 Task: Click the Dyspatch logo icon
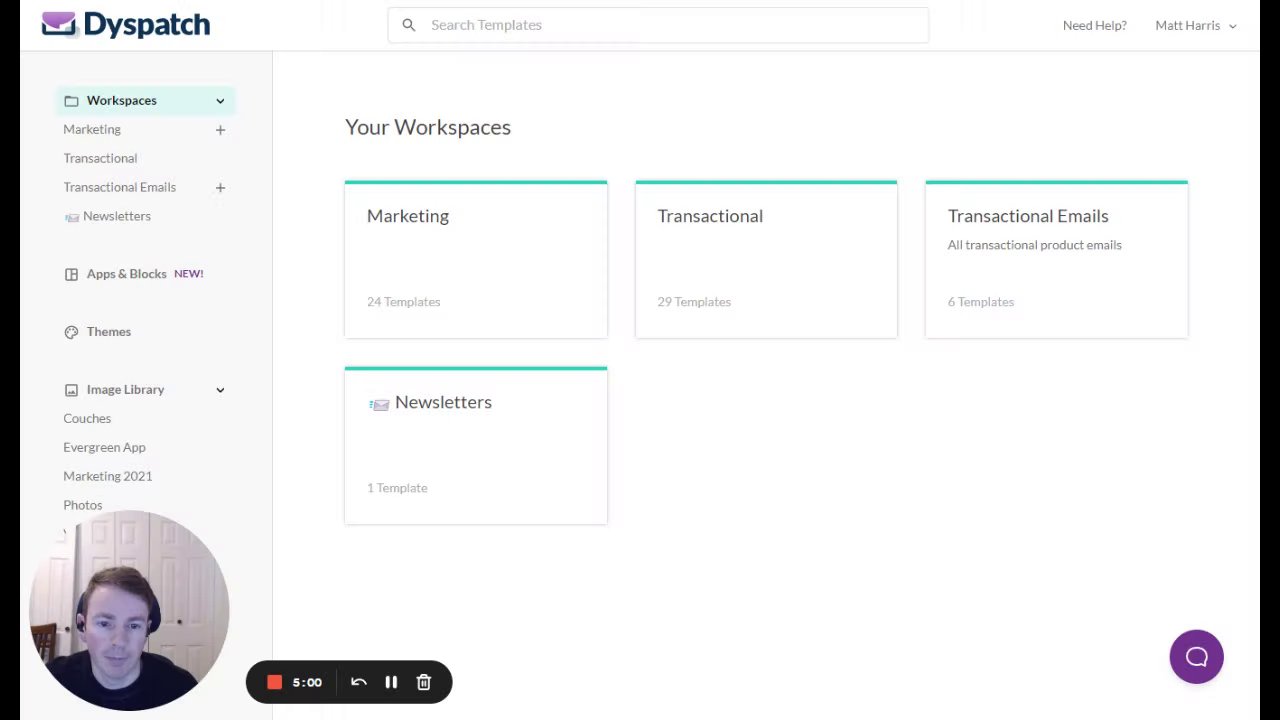(59, 24)
